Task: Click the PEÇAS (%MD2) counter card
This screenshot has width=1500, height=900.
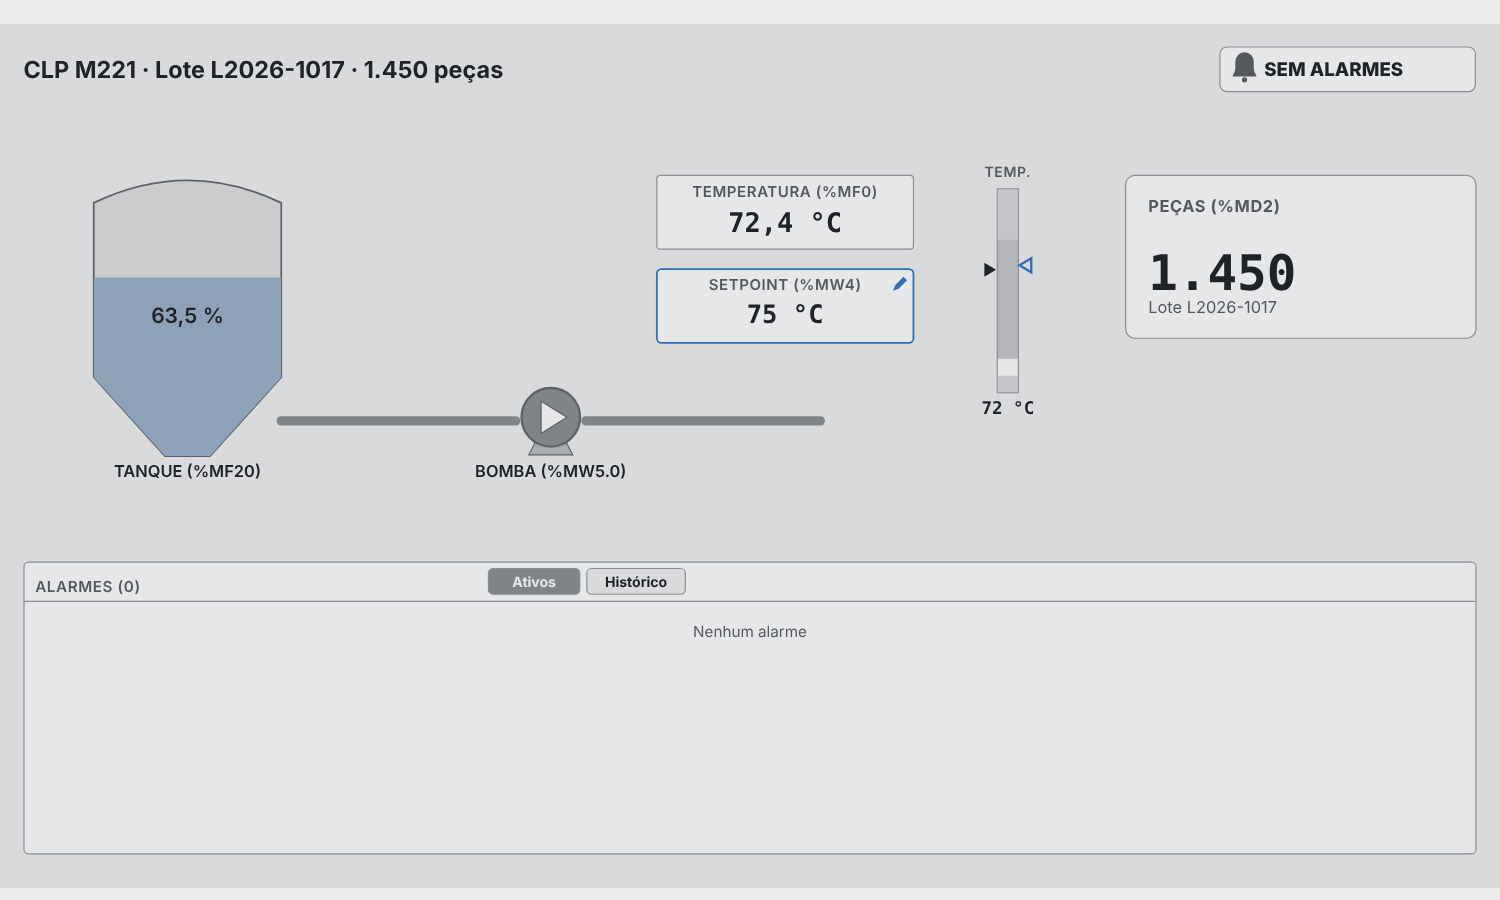Action: [x=1300, y=257]
